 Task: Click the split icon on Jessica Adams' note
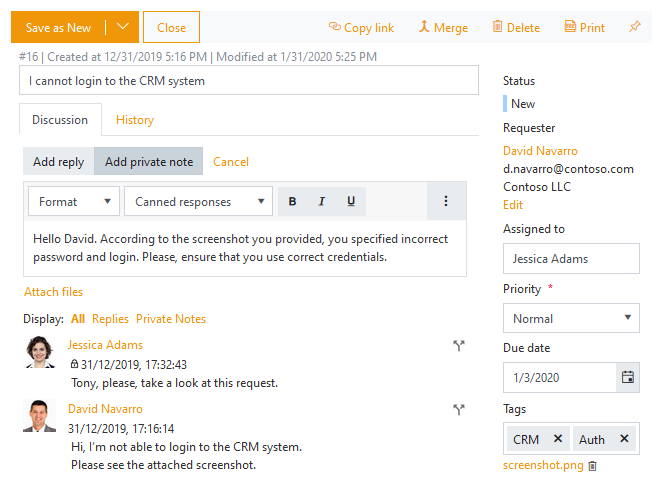(459, 346)
